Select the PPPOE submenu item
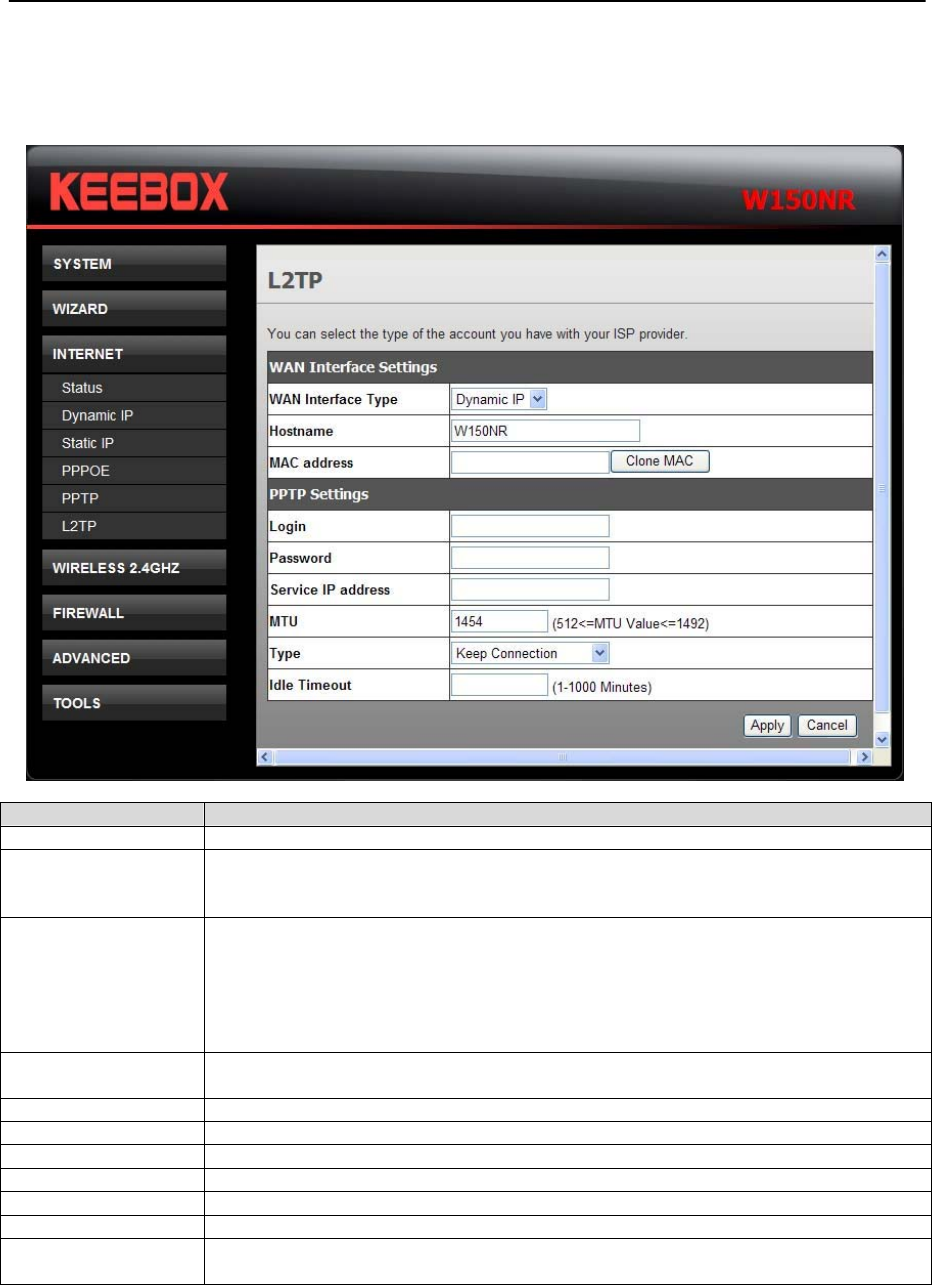This screenshot has height=1285, width=932. coord(135,470)
